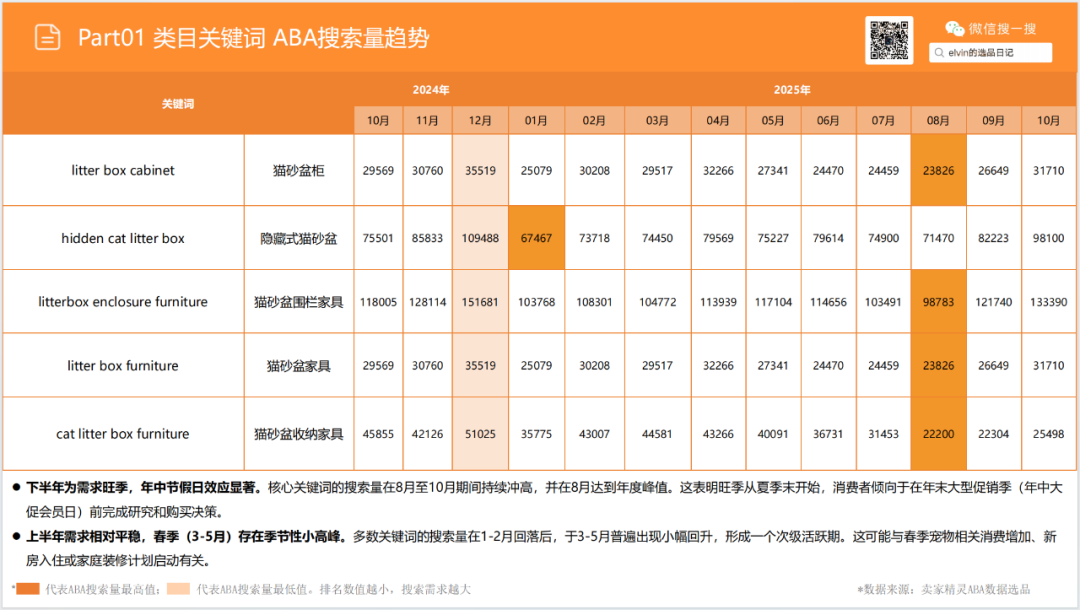Select the 关键词 header cell

pyautogui.click(x=180, y=103)
